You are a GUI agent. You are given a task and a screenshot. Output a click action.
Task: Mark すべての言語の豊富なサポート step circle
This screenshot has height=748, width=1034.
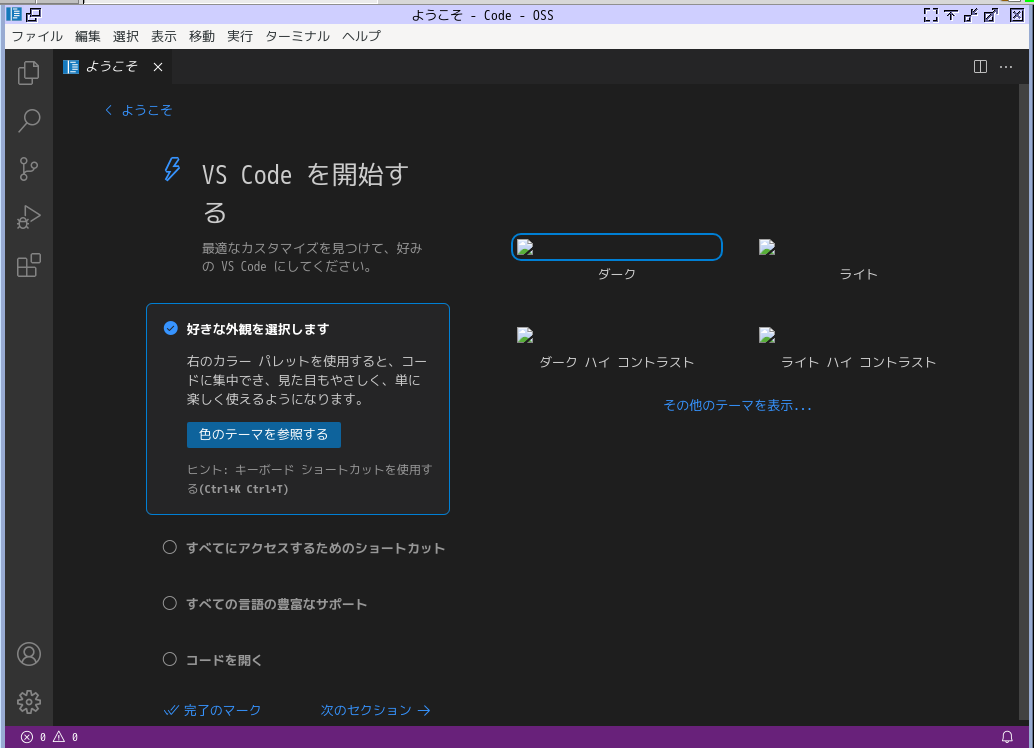point(169,604)
